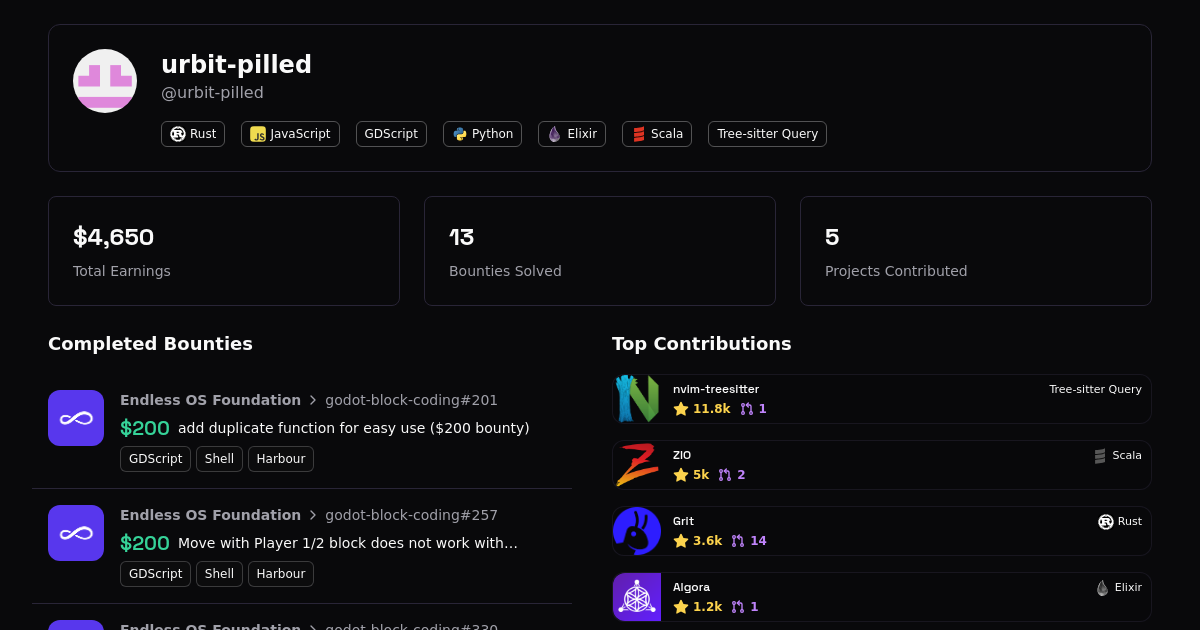Select the Elixir language badge
This screenshot has width=1200, height=630.
[572, 134]
